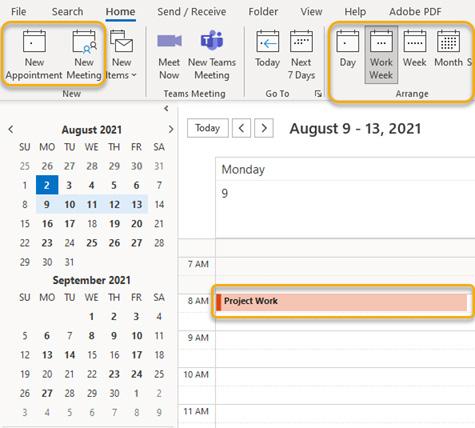Select August 19 in the mini calendar
The width and height of the screenshot is (475, 428).
(114, 224)
